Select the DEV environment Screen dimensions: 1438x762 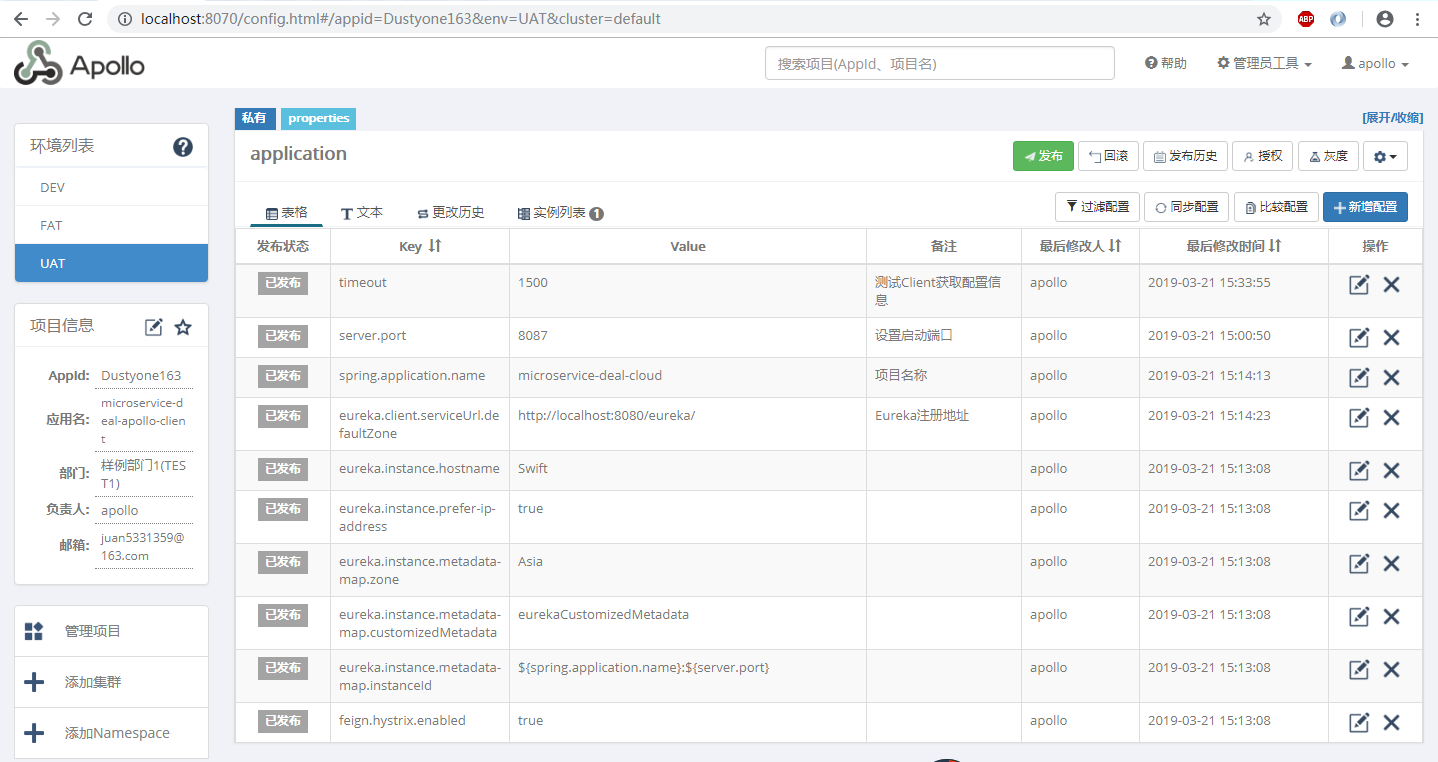pyautogui.click(x=111, y=187)
